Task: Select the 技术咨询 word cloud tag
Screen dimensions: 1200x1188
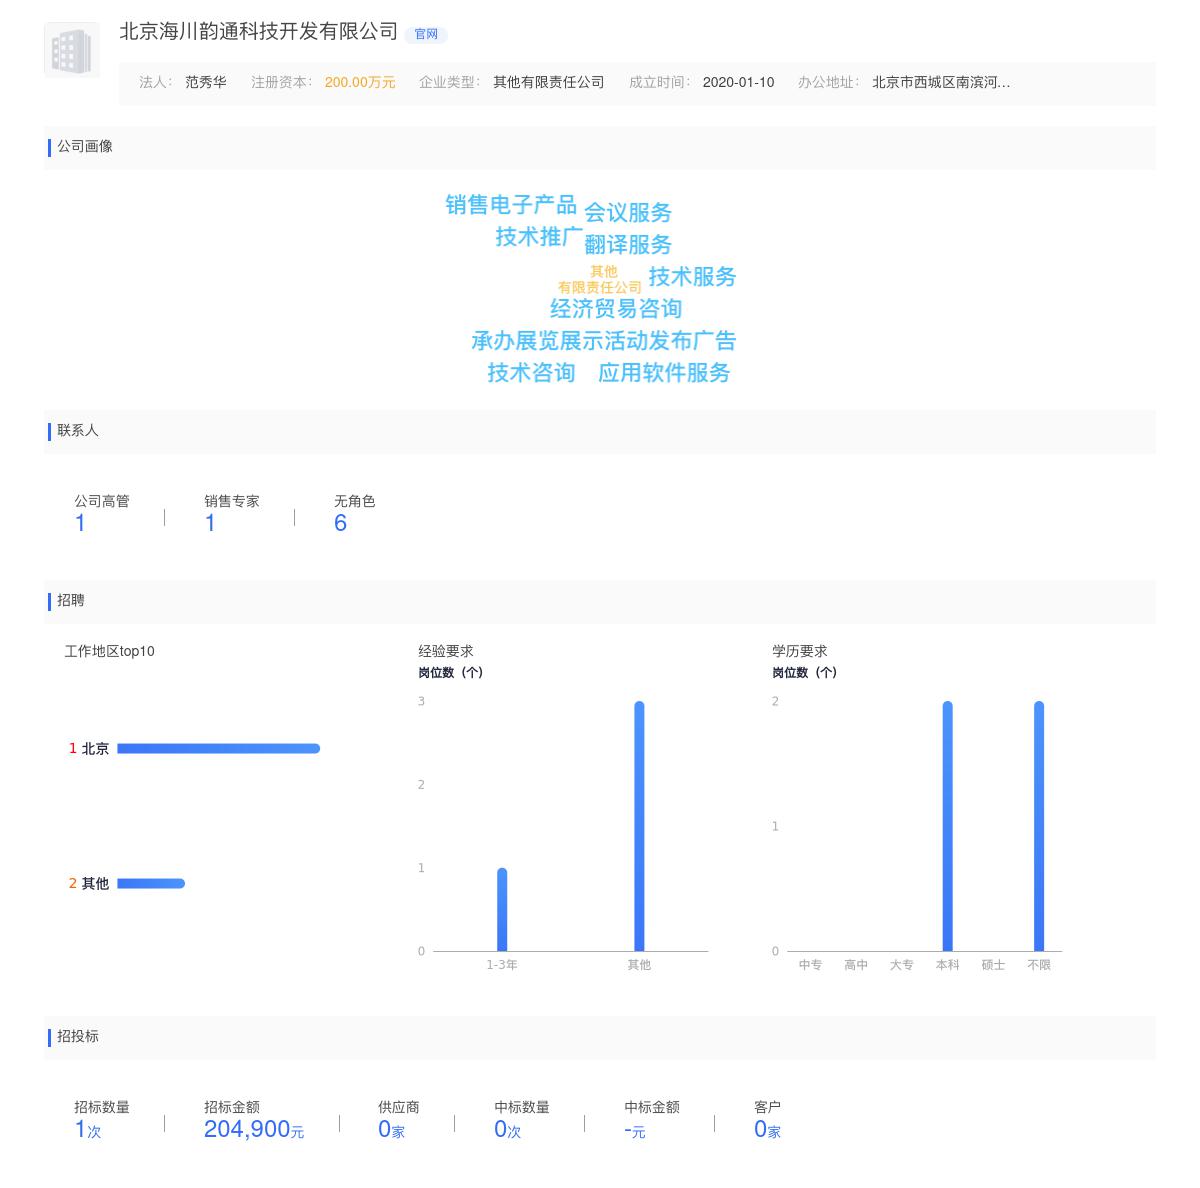Action: (x=531, y=373)
